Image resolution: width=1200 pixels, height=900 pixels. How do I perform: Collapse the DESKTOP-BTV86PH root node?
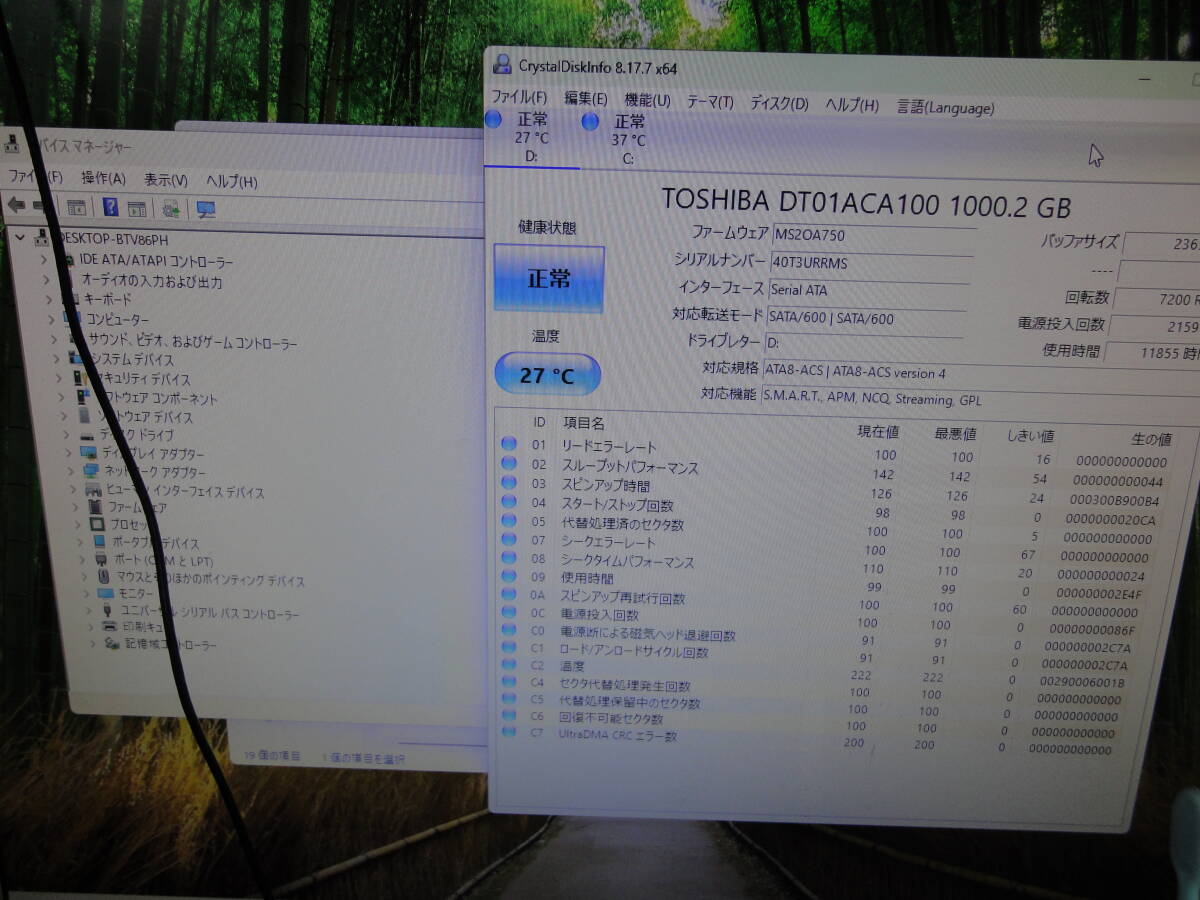tap(20, 238)
